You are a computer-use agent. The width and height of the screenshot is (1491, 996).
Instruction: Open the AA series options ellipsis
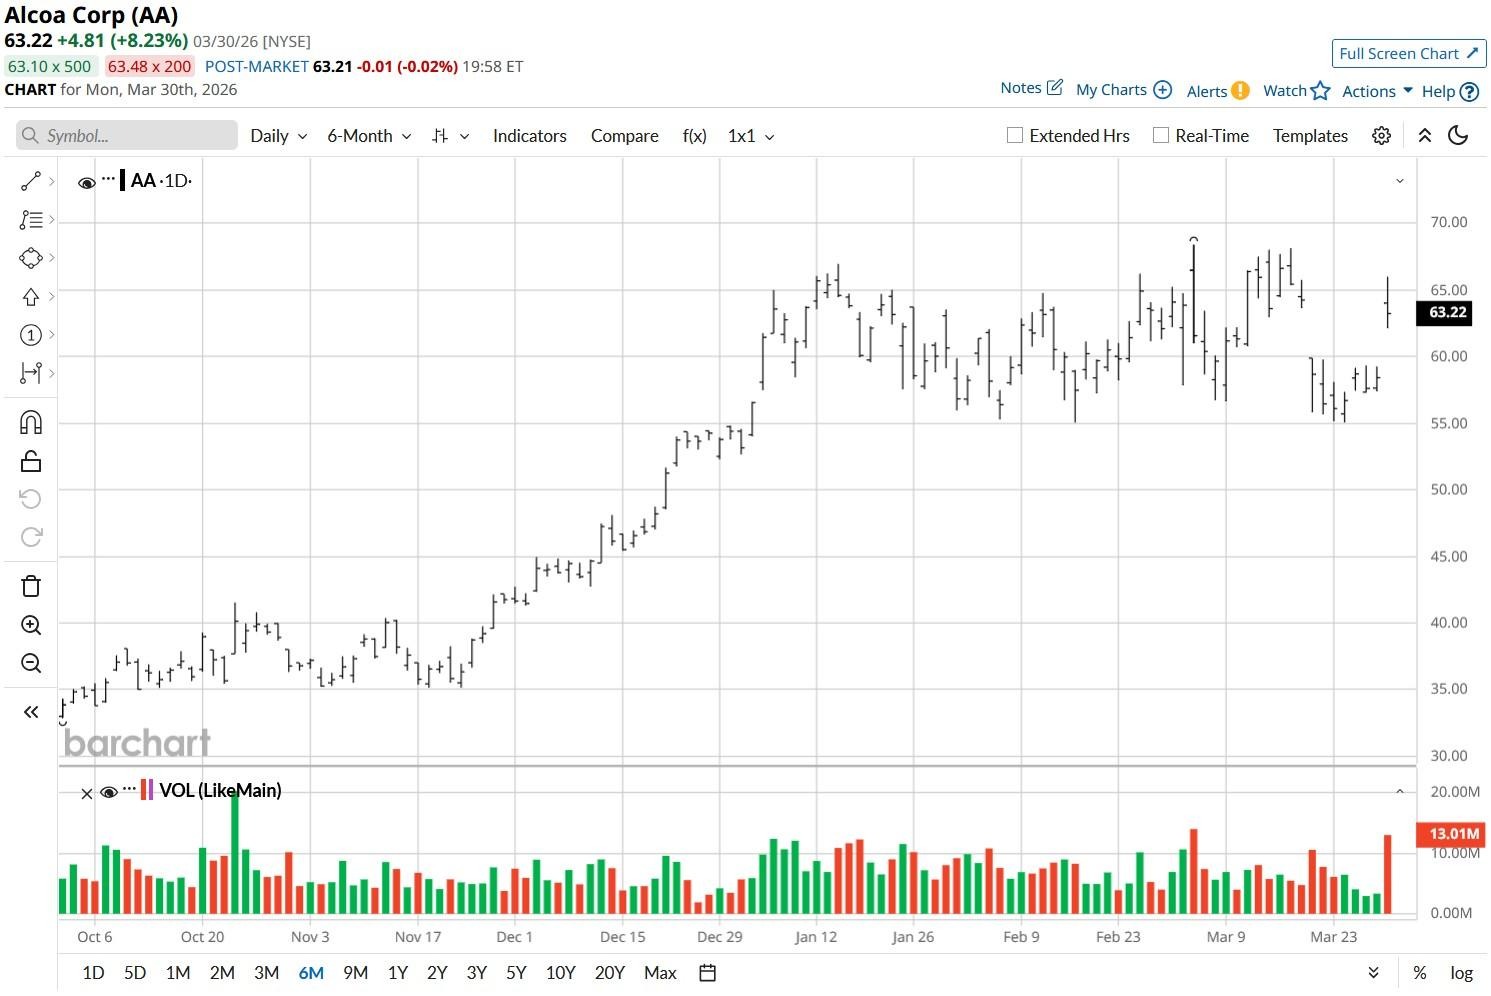pyautogui.click(x=109, y=180)
